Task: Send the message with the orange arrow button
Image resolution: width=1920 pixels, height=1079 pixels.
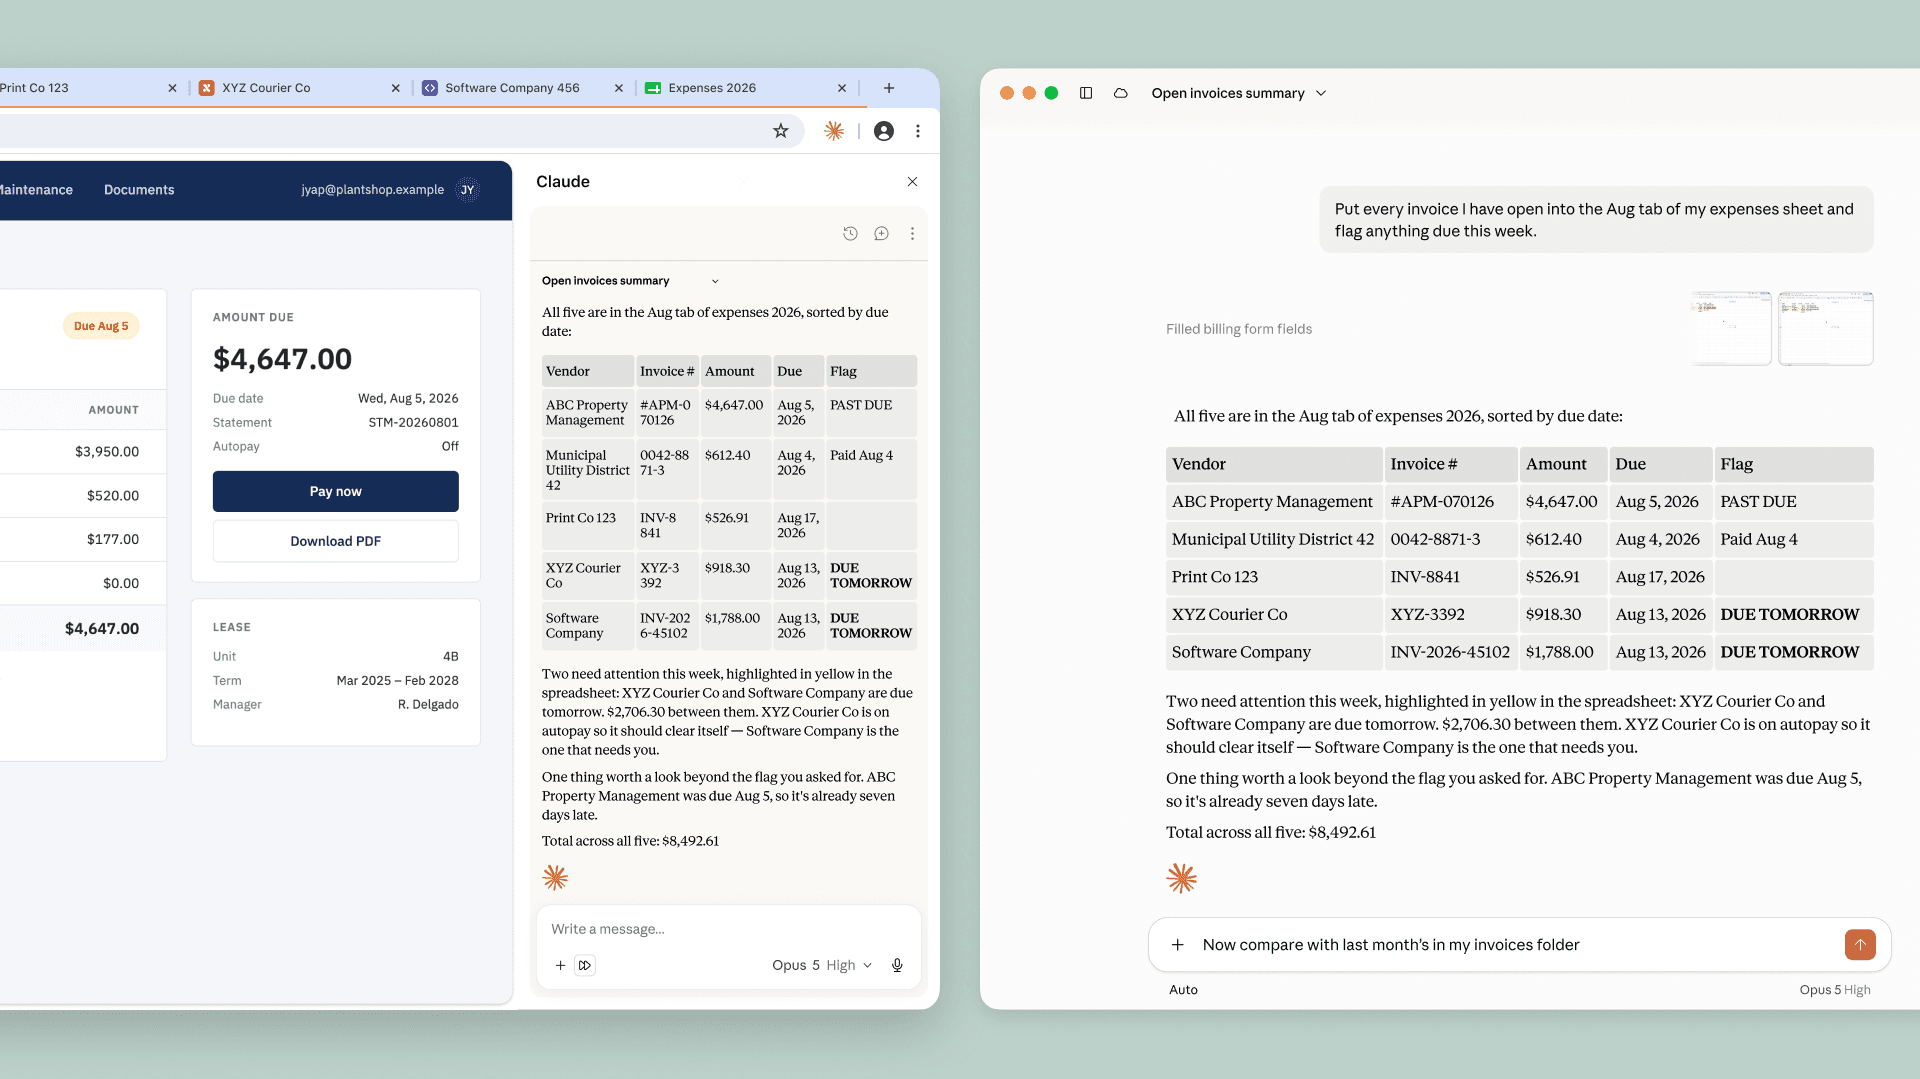Action: [x=1860, y=945]
